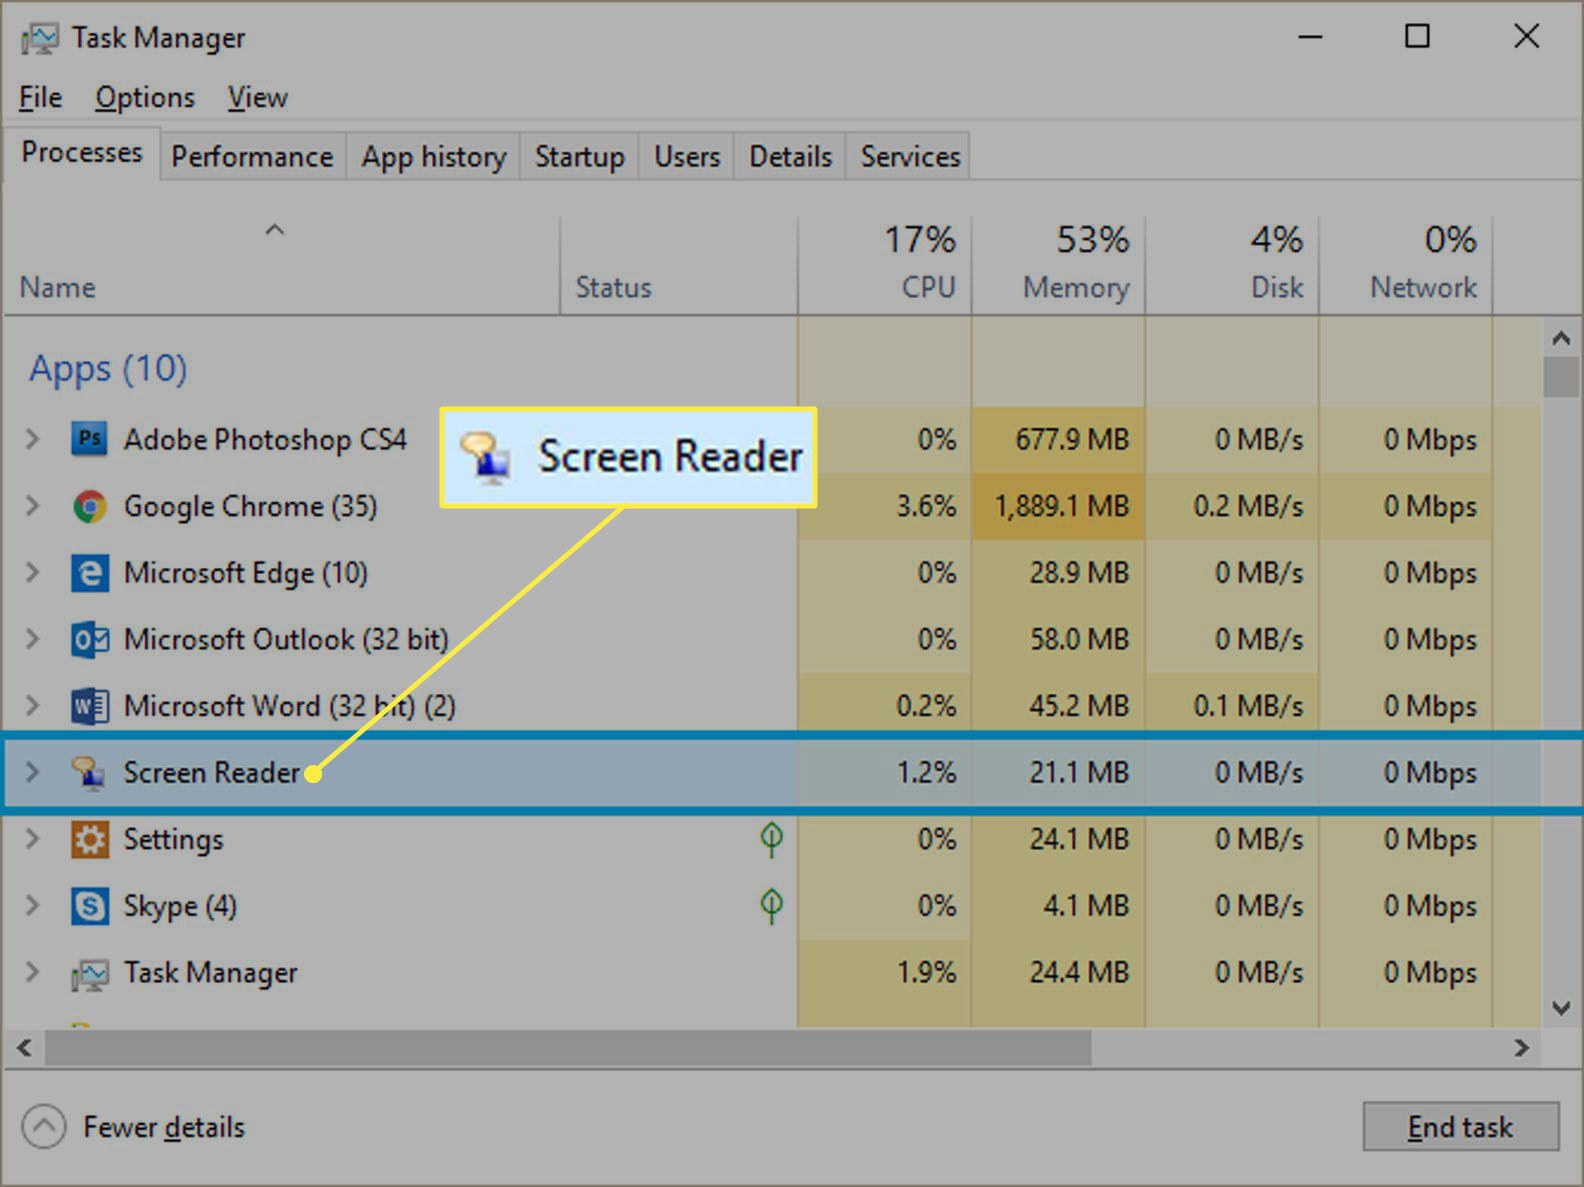Click the horizontal scrollbar right arrow

1522,1048
